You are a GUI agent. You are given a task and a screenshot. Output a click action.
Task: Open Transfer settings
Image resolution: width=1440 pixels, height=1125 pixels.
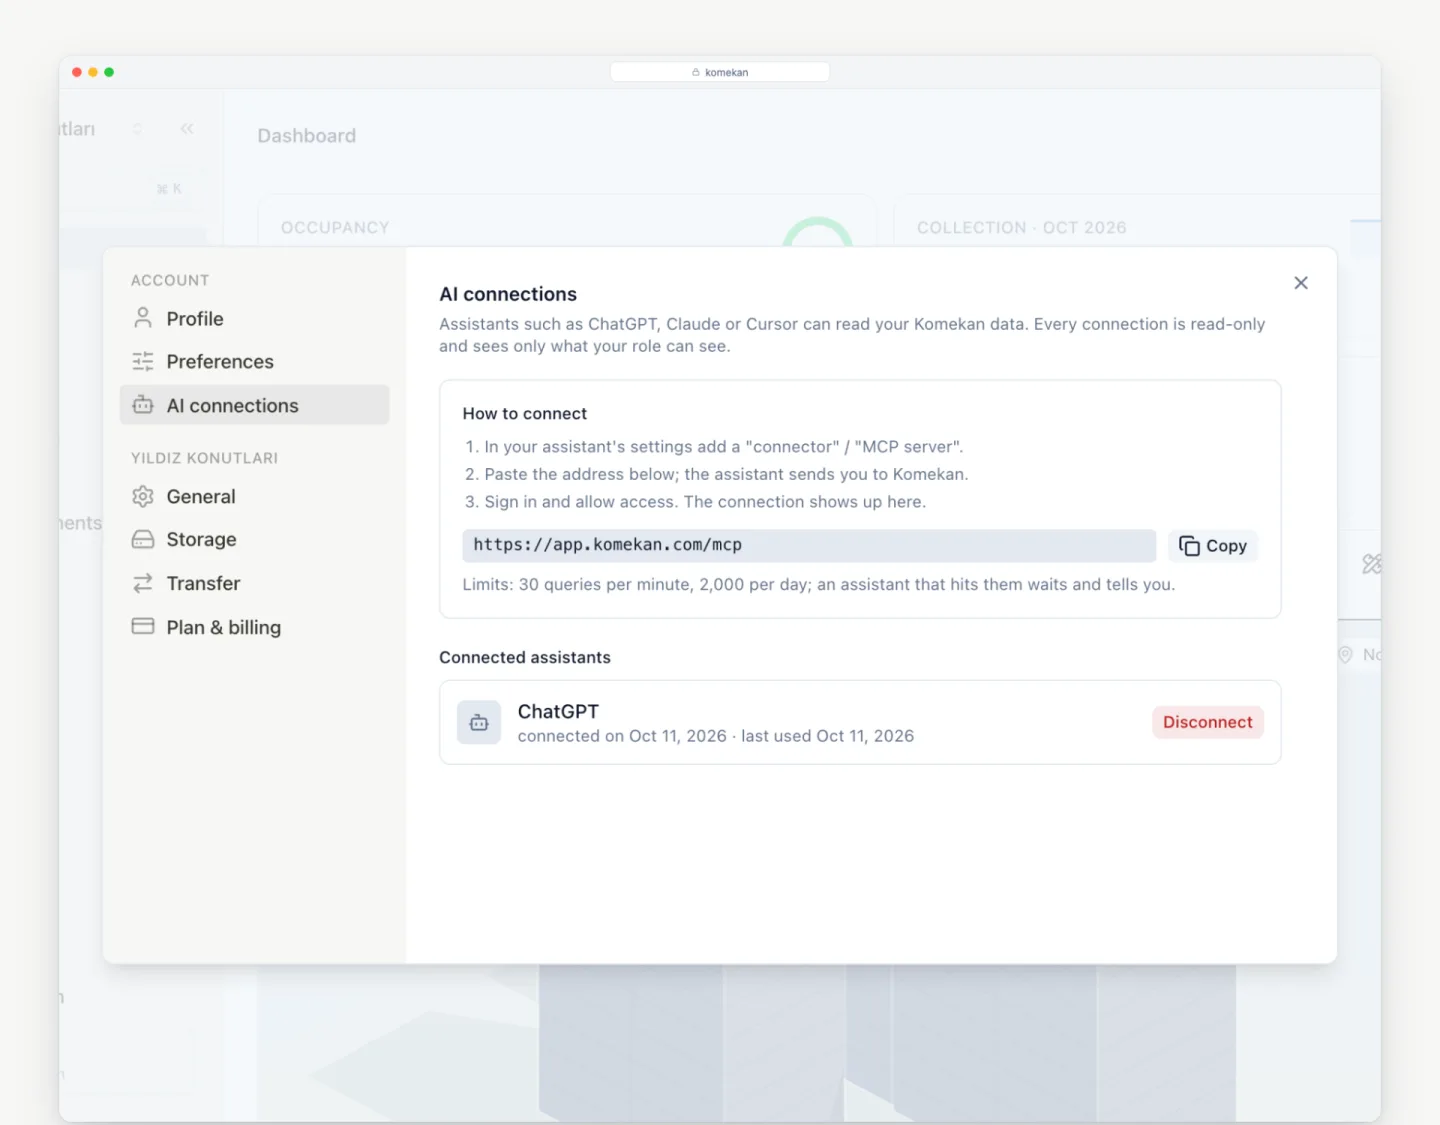[x=254, y=584]
